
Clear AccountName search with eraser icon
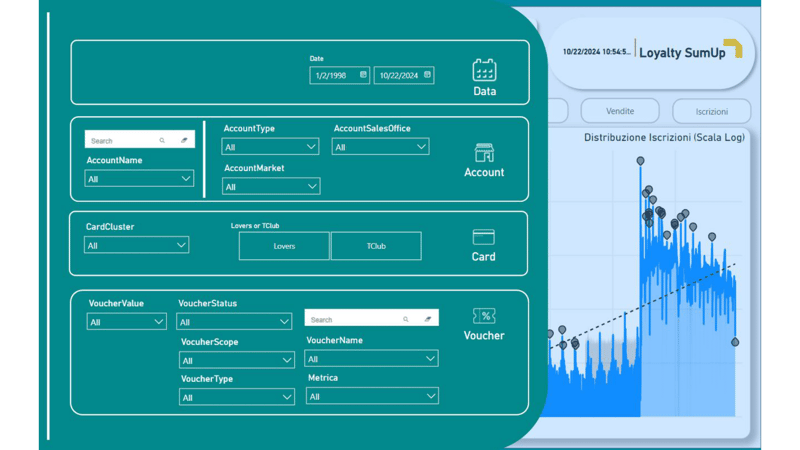184,141
